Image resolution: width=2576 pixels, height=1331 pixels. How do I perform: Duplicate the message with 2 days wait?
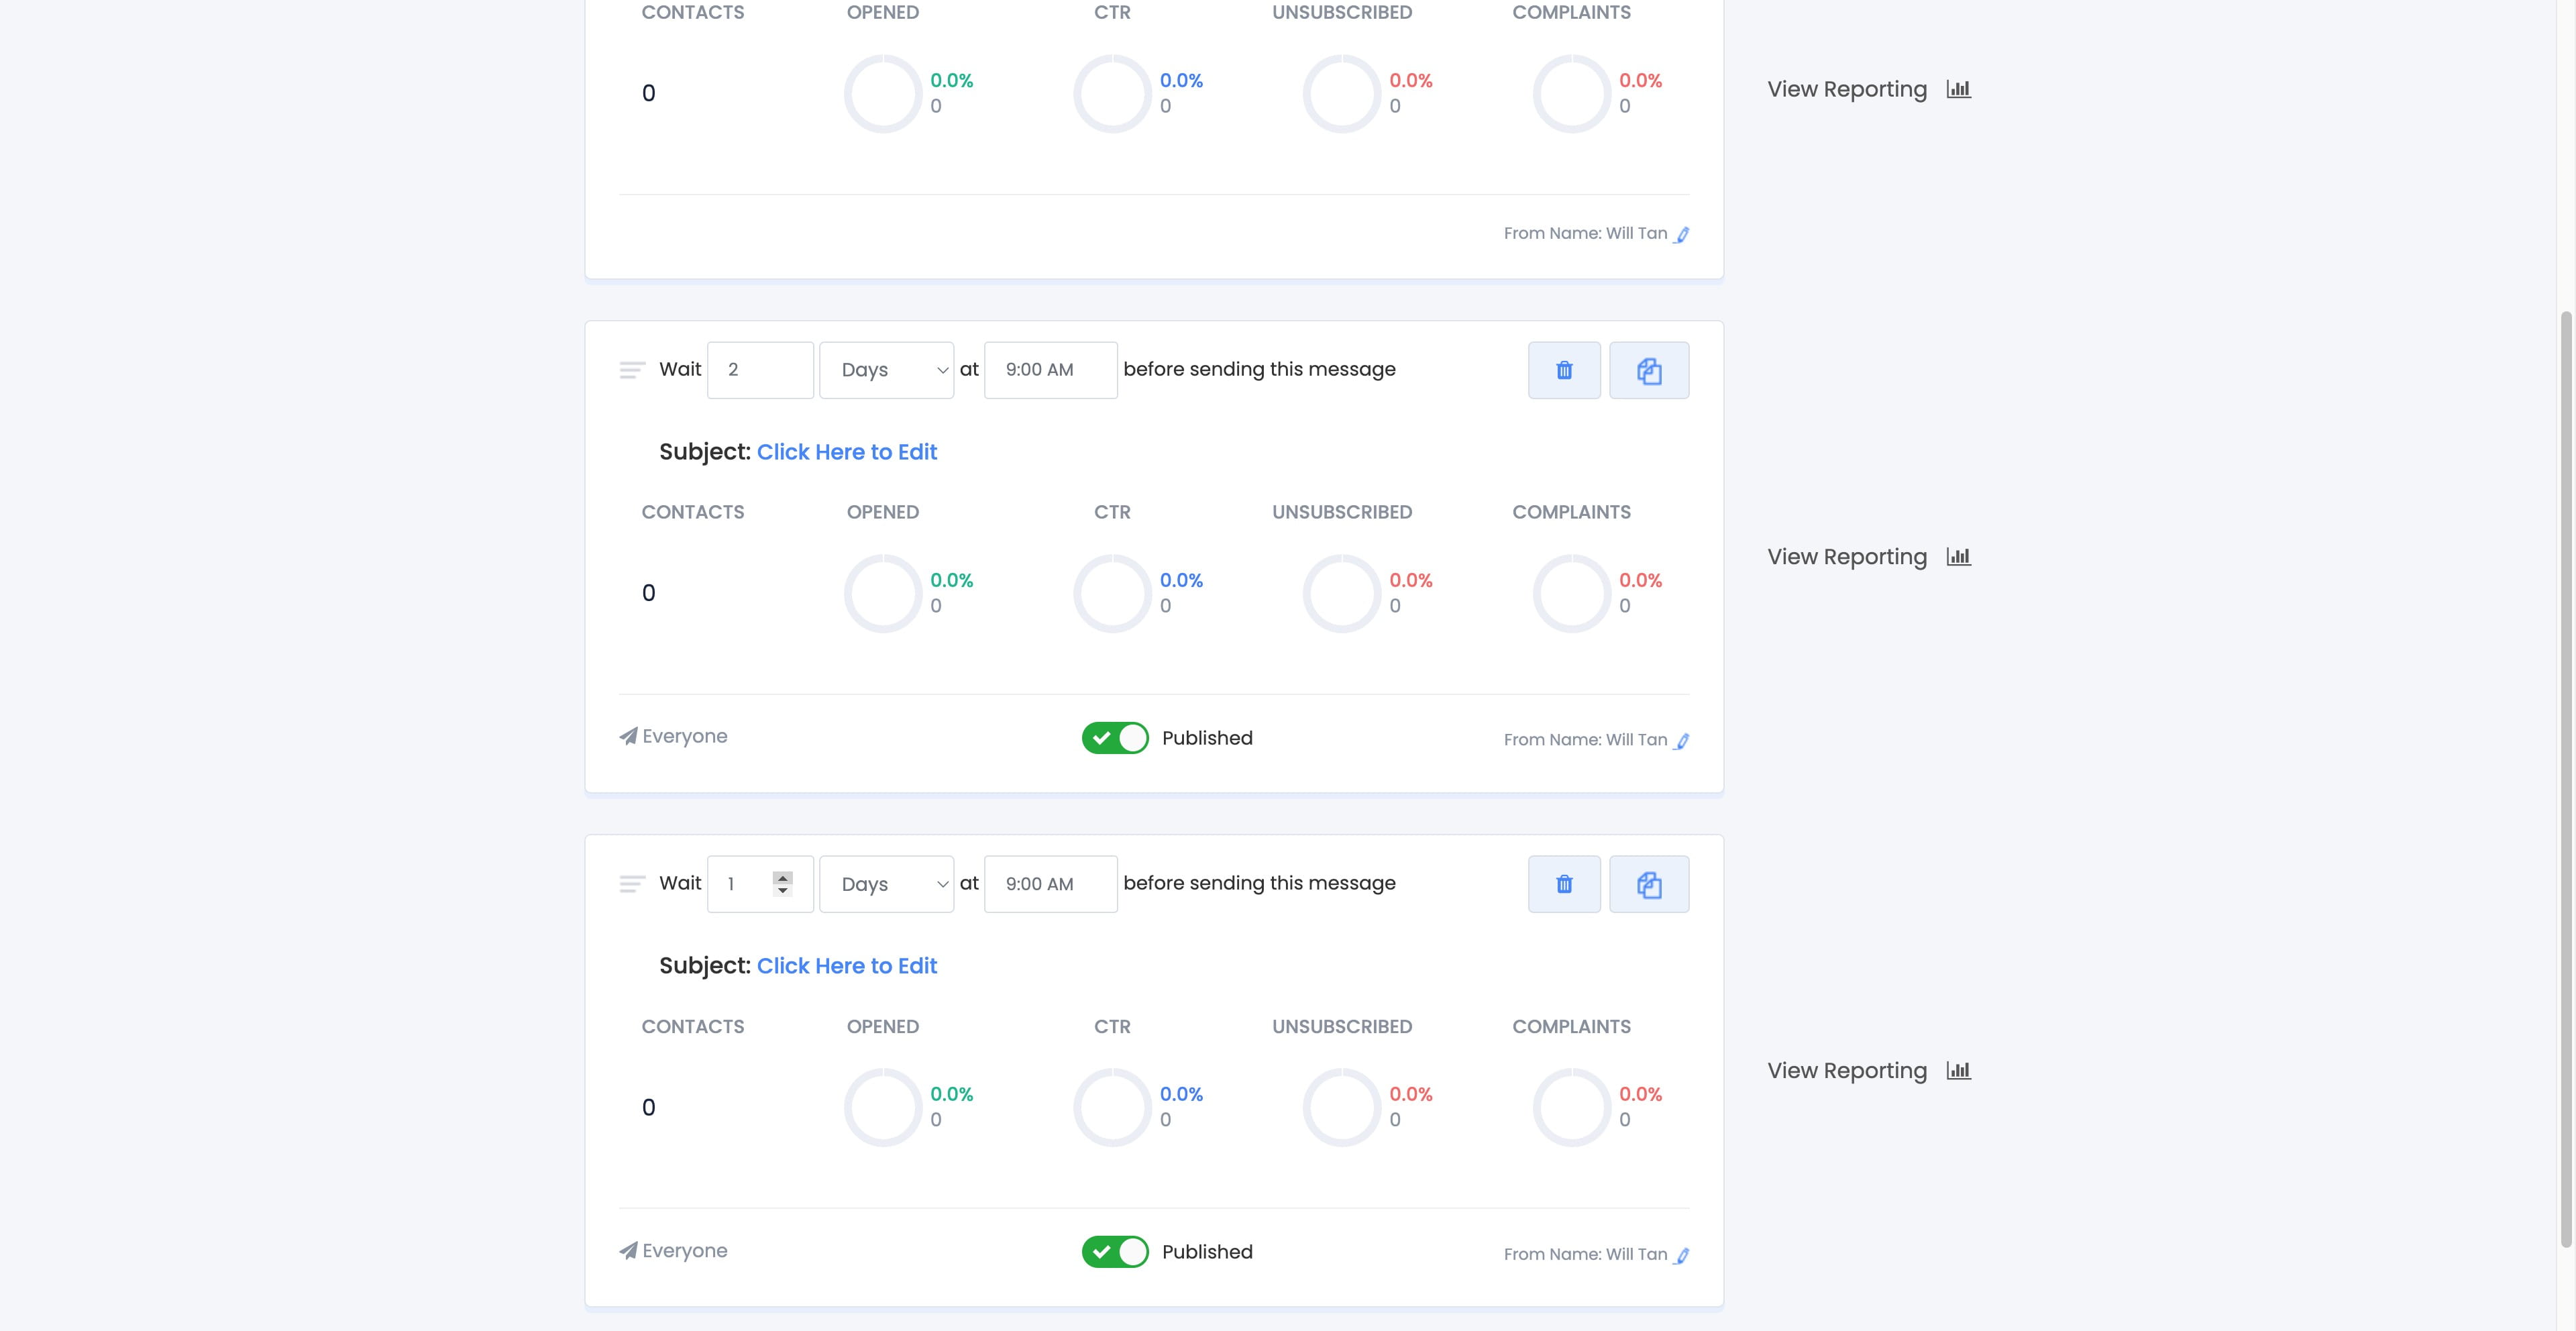click(x=1648, y=370)
